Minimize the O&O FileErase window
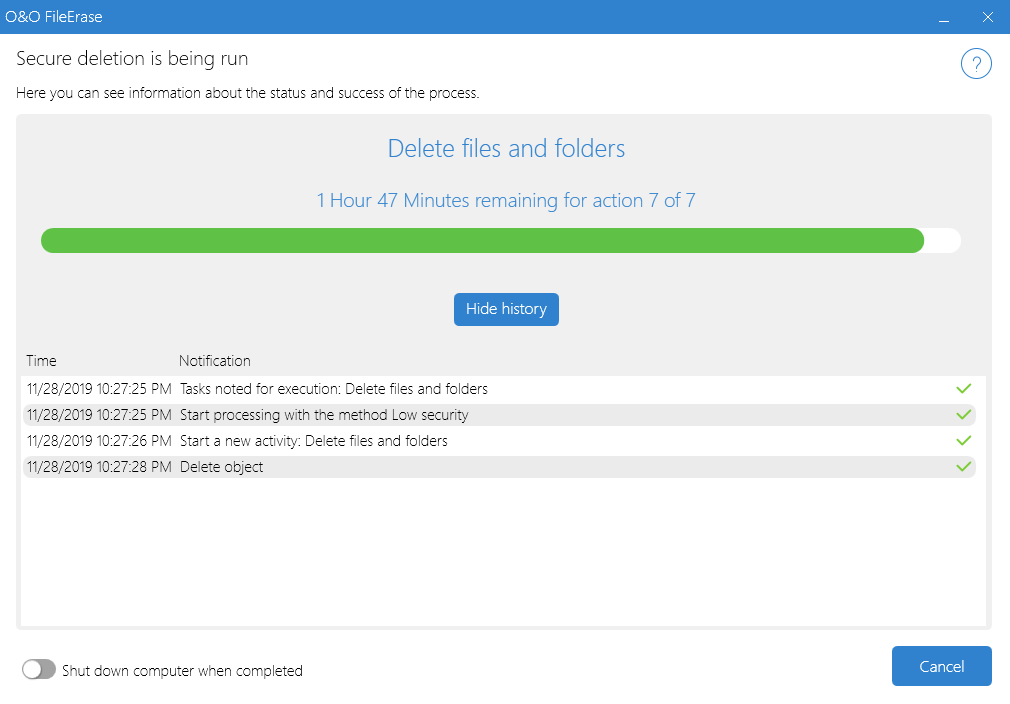This screenshot has width=1010, height=704. point(943,17)
